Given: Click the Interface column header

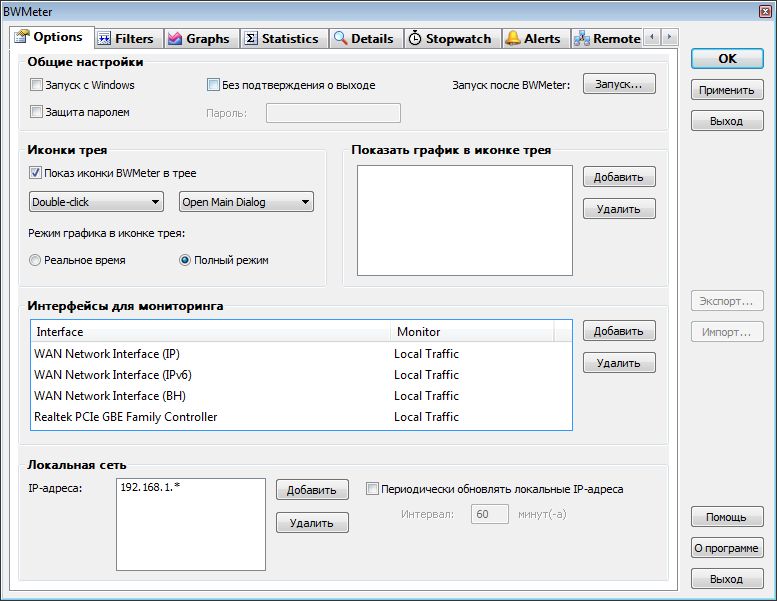Looking at the screenshot, I should point(211,331).
